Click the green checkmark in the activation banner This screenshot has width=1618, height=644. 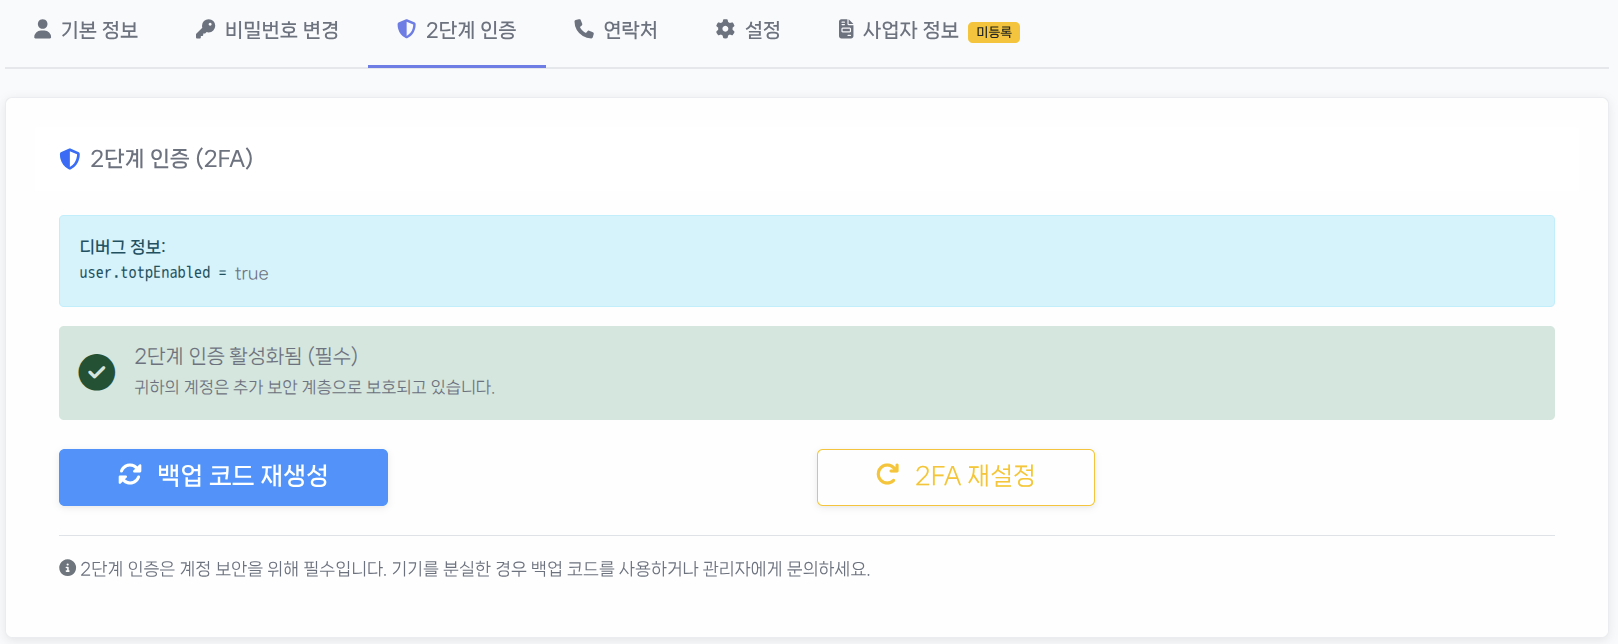96,372
